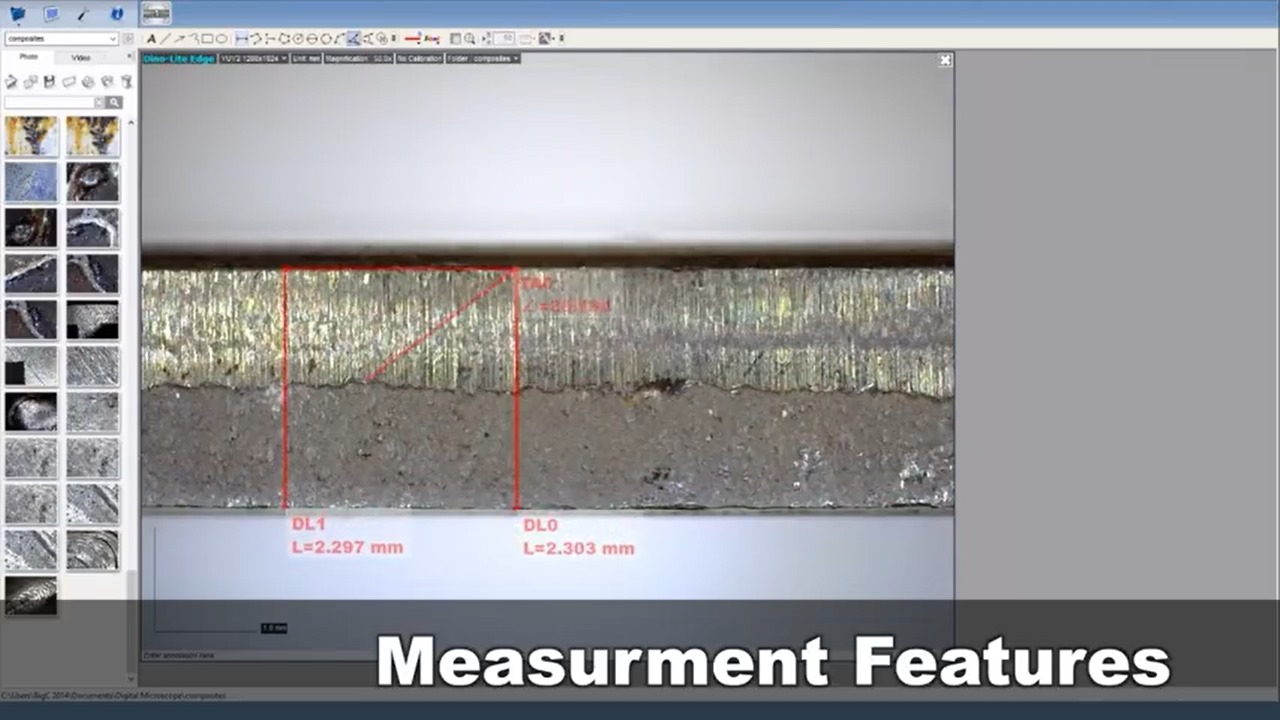Switch to the Video tab
This screenshot has width=1280, height=720.
81,57
